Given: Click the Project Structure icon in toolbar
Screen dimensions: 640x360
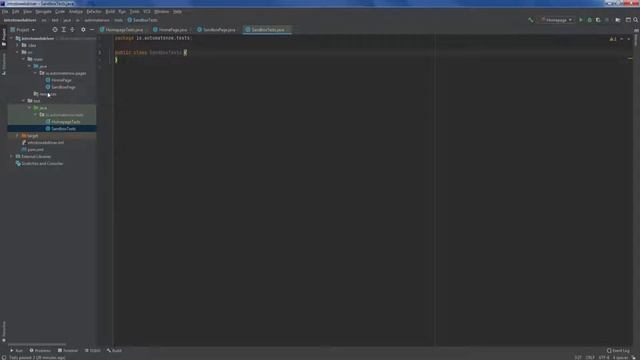Looking at the screenshot, I should click(618, 20).
